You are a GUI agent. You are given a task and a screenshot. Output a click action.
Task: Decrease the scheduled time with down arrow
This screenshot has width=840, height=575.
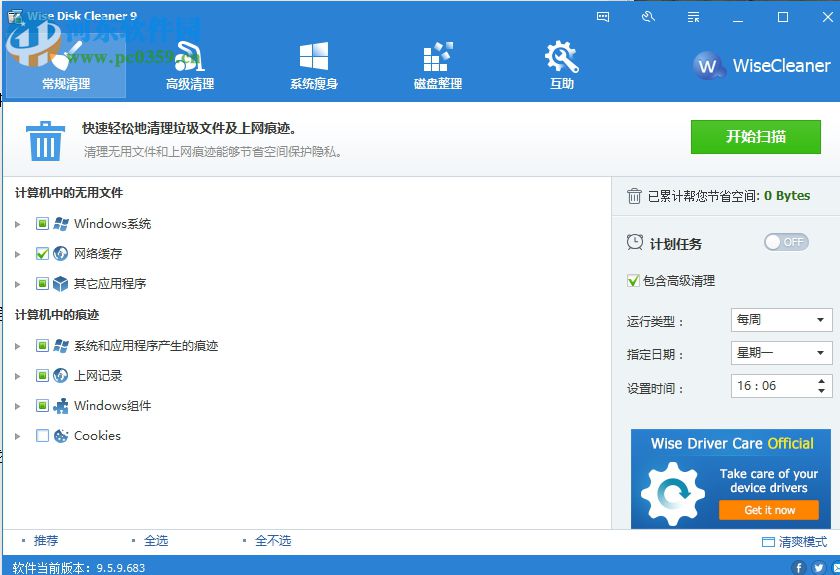click(x=822, y=391)
